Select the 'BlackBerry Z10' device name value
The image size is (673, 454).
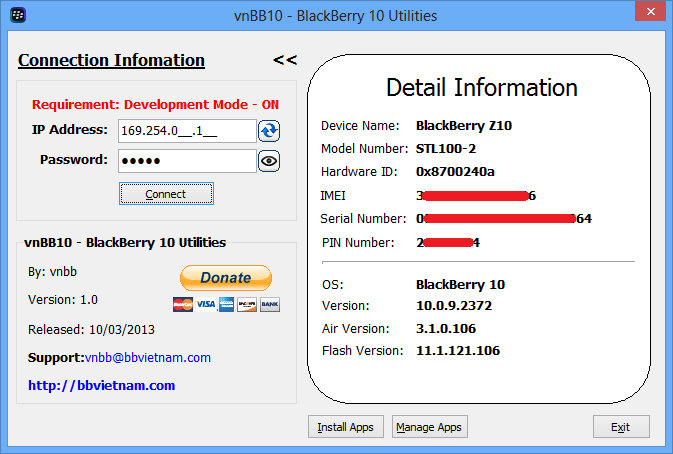pos(464,126)
